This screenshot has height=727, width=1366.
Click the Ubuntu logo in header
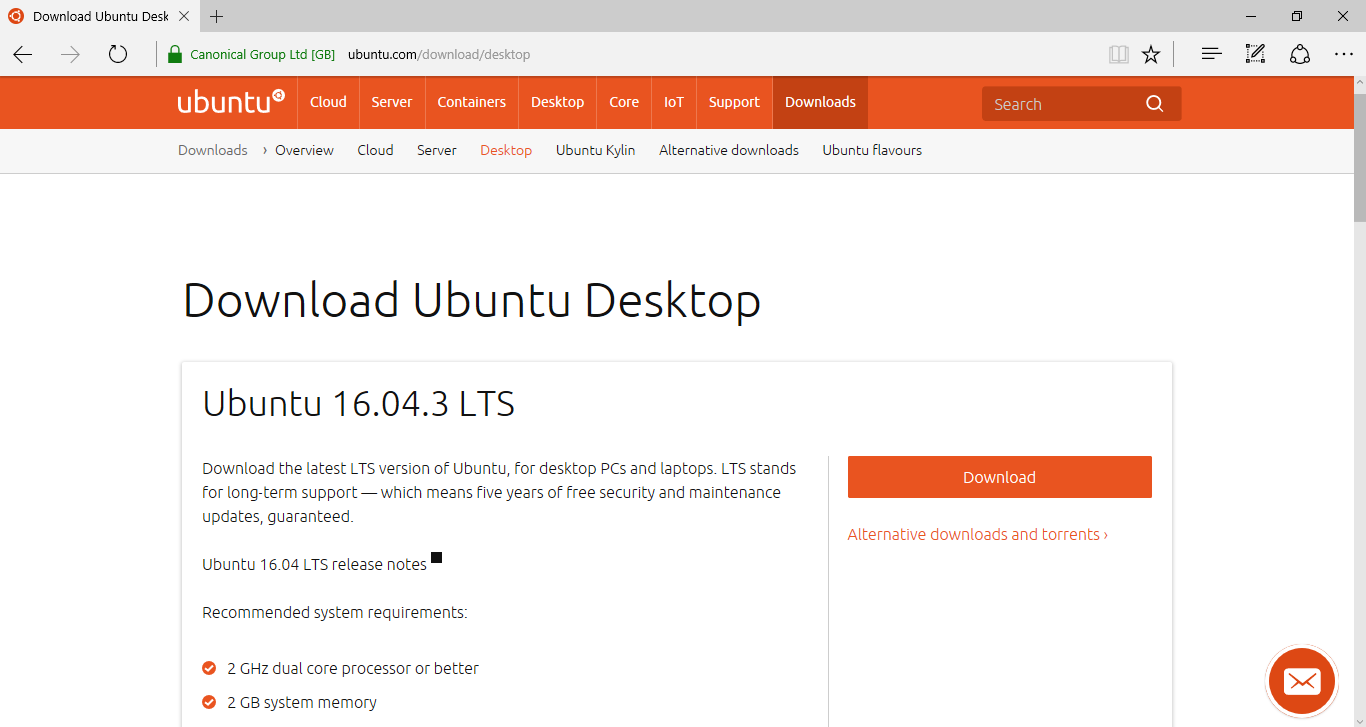tap(231, 102)
